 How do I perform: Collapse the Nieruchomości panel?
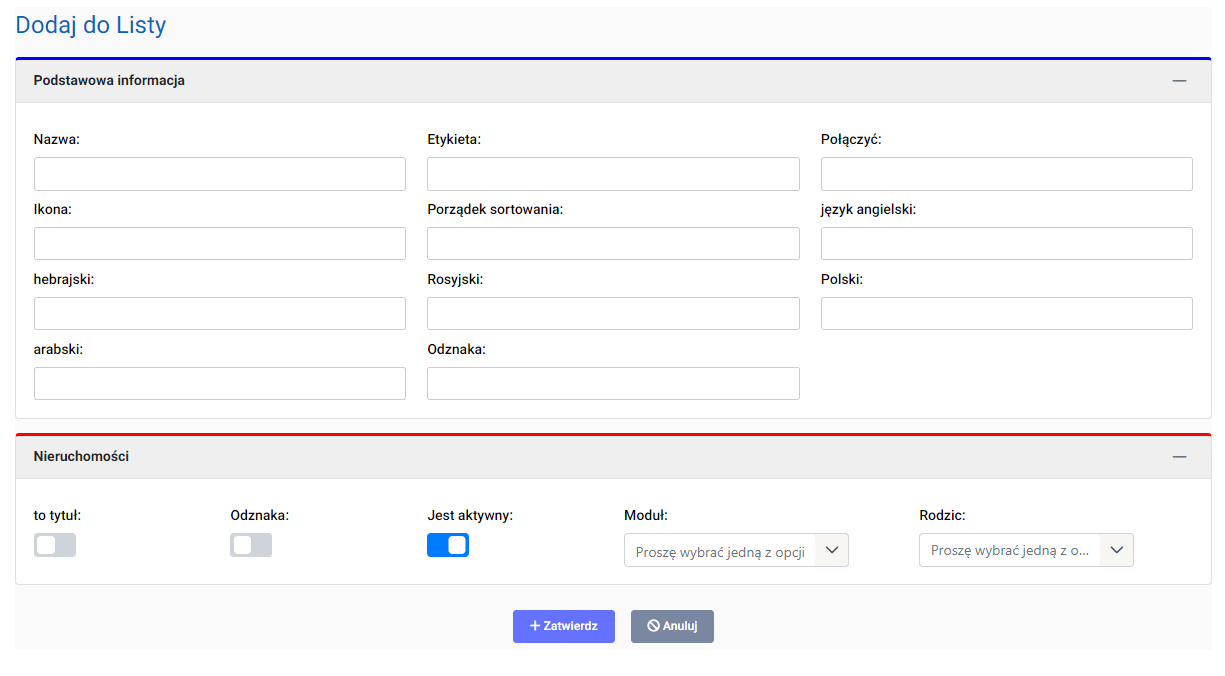(1179, 457)
